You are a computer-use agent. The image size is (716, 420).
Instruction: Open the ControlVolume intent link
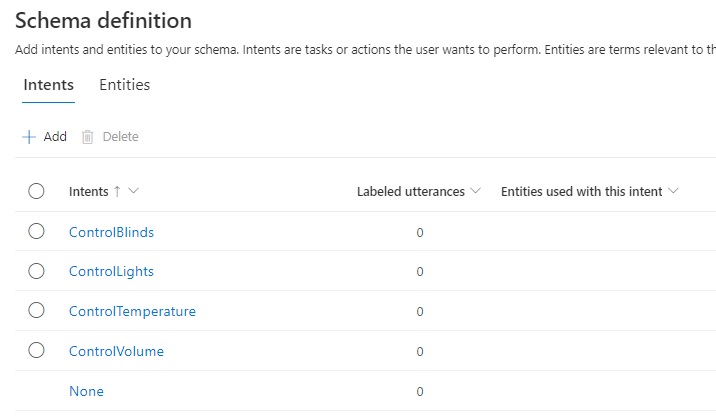click(116, 351)
